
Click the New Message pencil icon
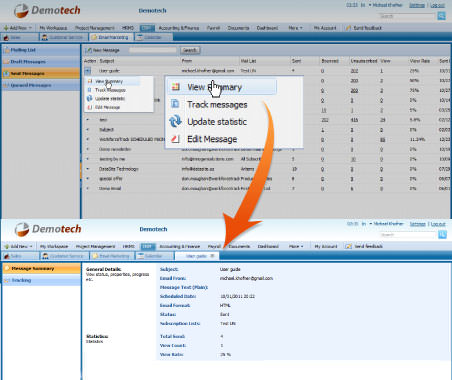tap(88, 50)
